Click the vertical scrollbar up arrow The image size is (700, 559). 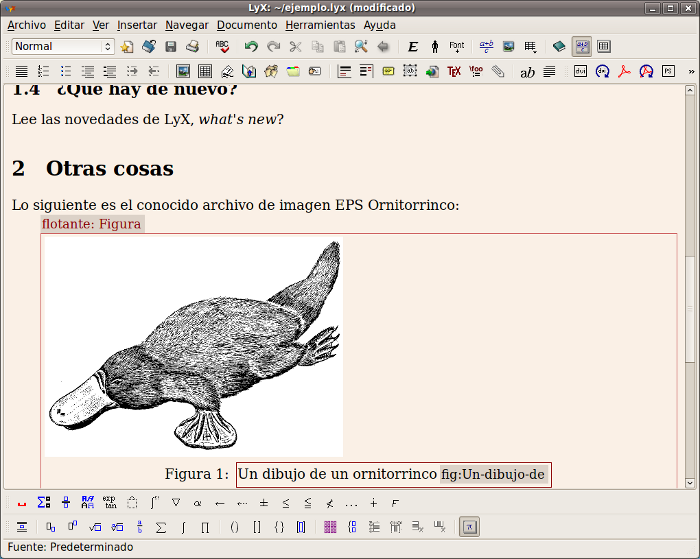(x=690, y=91)
